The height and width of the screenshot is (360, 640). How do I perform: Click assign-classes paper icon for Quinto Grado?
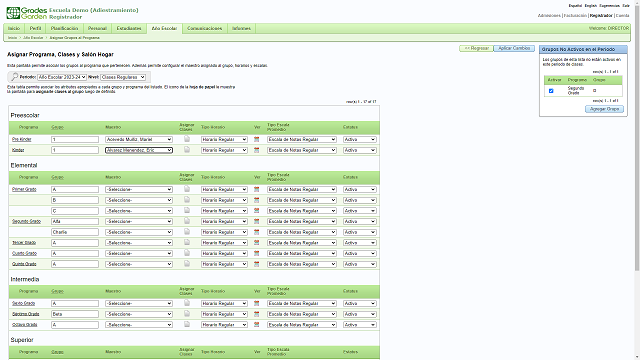point(187,264)
